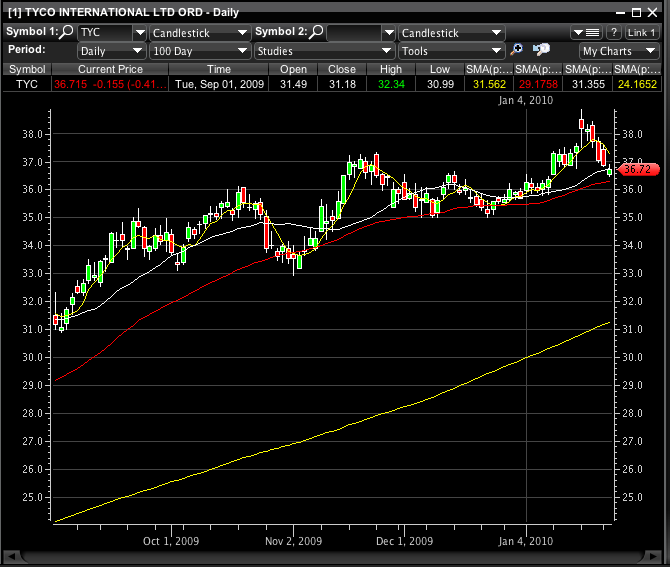
Task: Open the chart options list menu icon
Action: [x=586, y=32]
